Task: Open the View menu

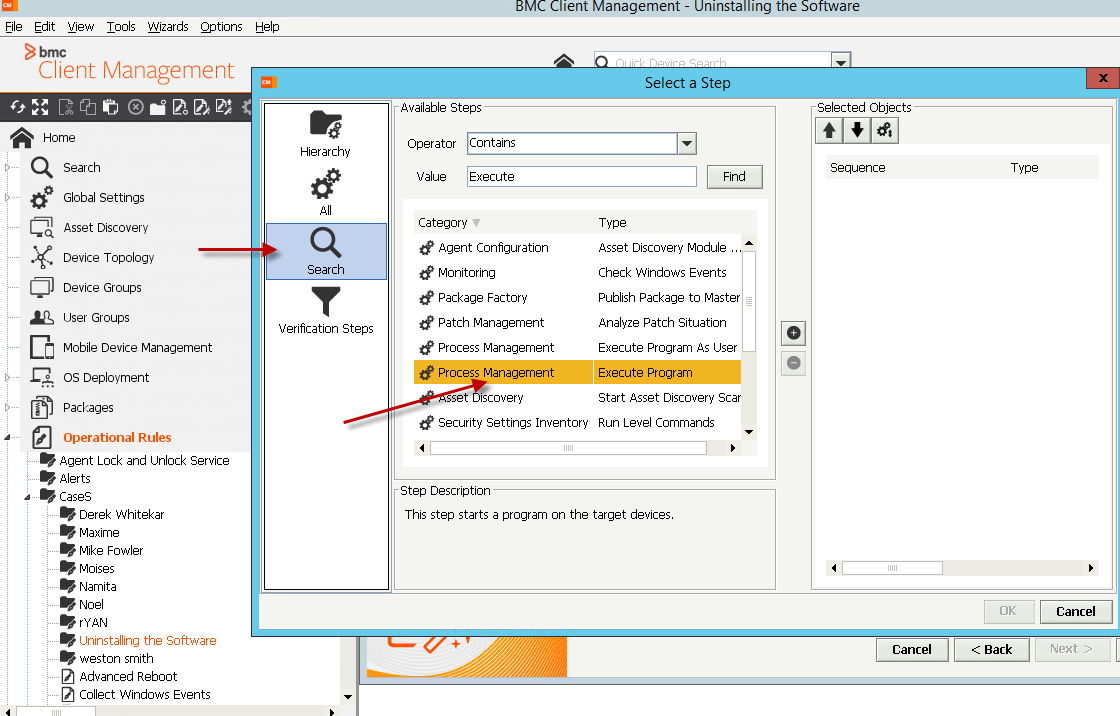Action: (81, 26)
